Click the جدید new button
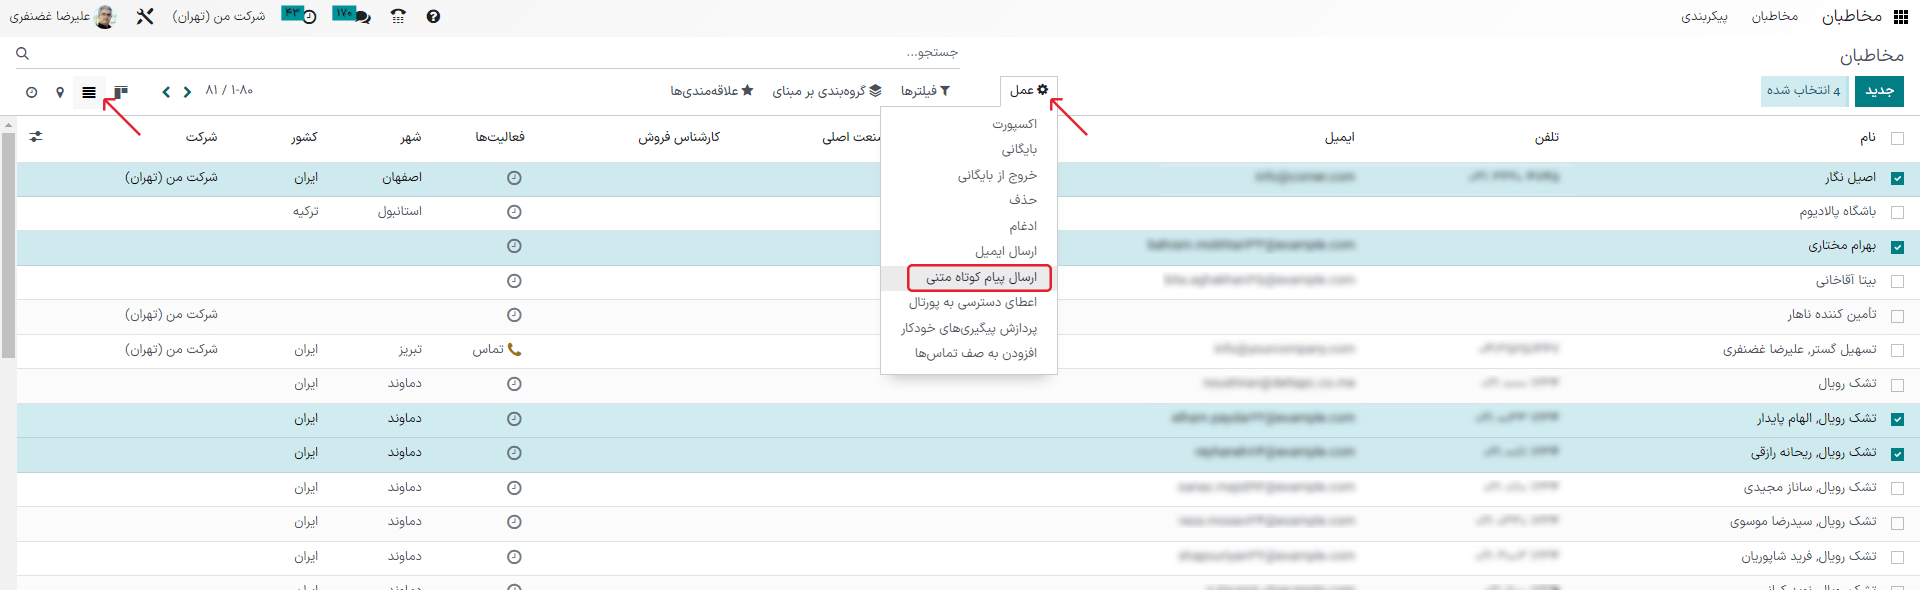Image resolution: width=1920 pixels, height=590 pixels. click(1879, 91)
